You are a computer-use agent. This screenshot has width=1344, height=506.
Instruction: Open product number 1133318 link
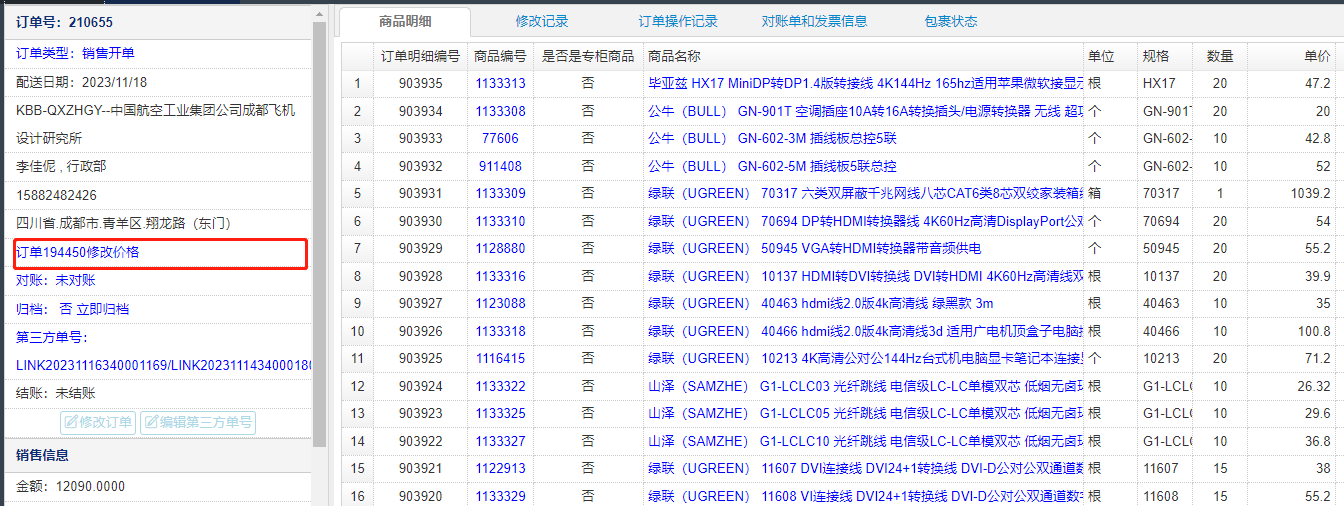500,331
